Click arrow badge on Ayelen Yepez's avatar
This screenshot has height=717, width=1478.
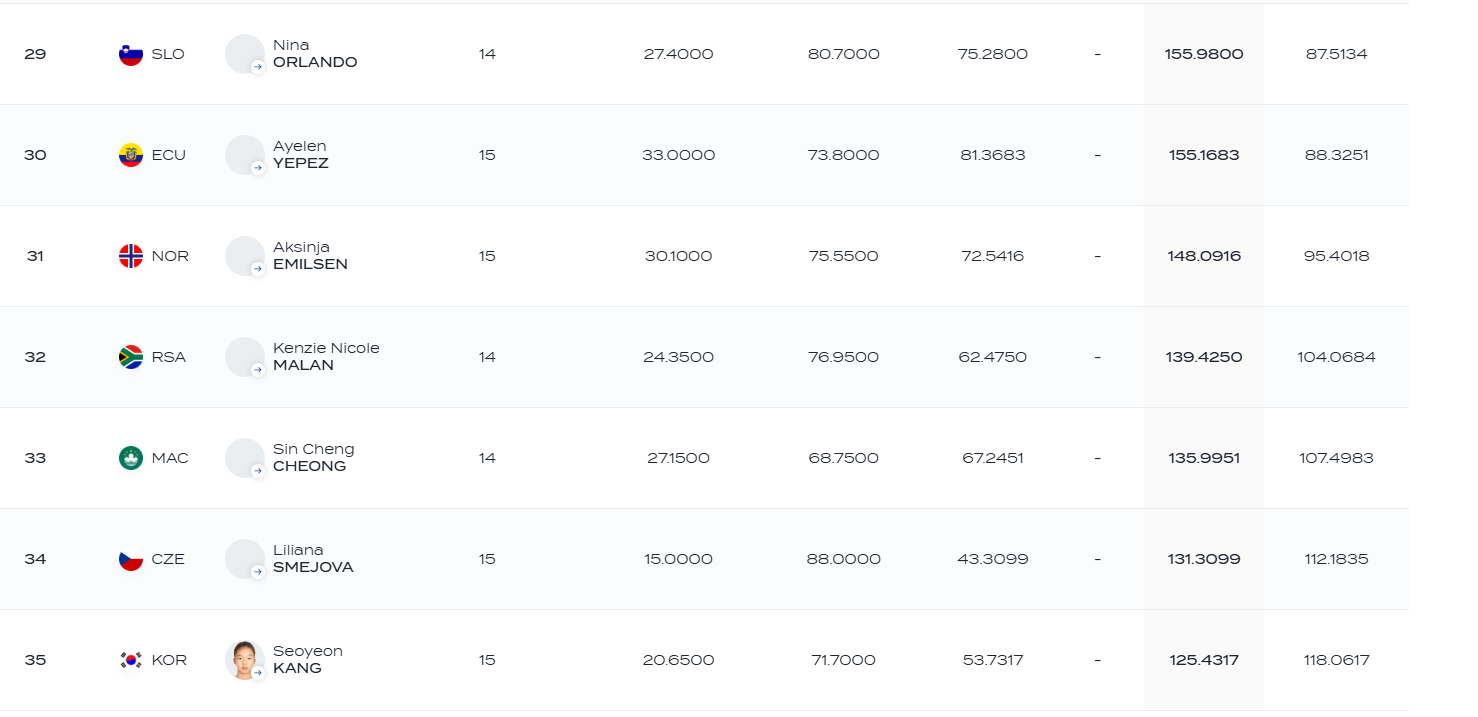click(257, 168)
